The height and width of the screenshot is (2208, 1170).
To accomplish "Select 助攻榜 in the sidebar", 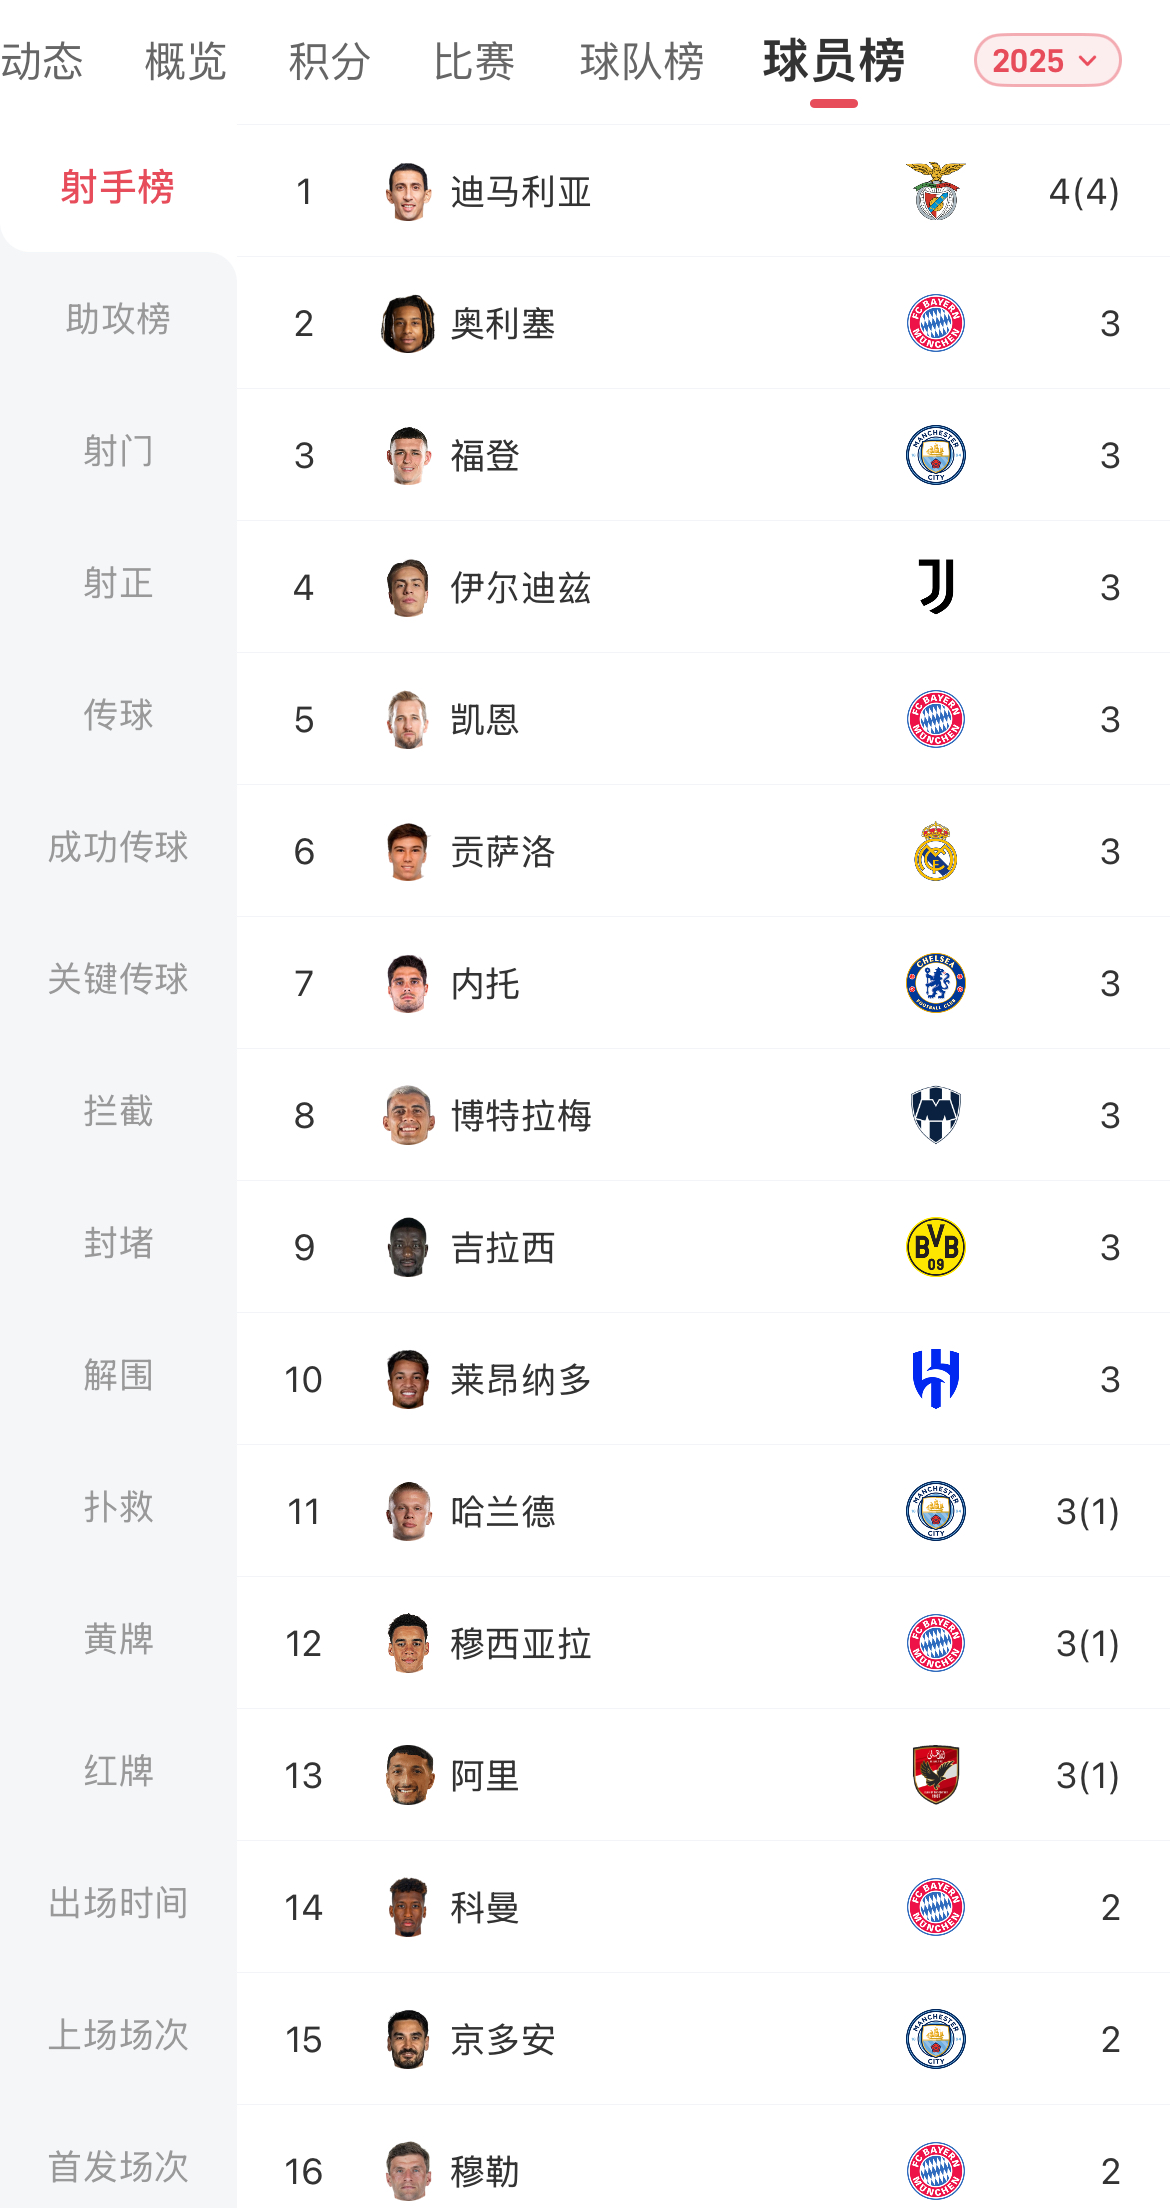I will (118, 319).
